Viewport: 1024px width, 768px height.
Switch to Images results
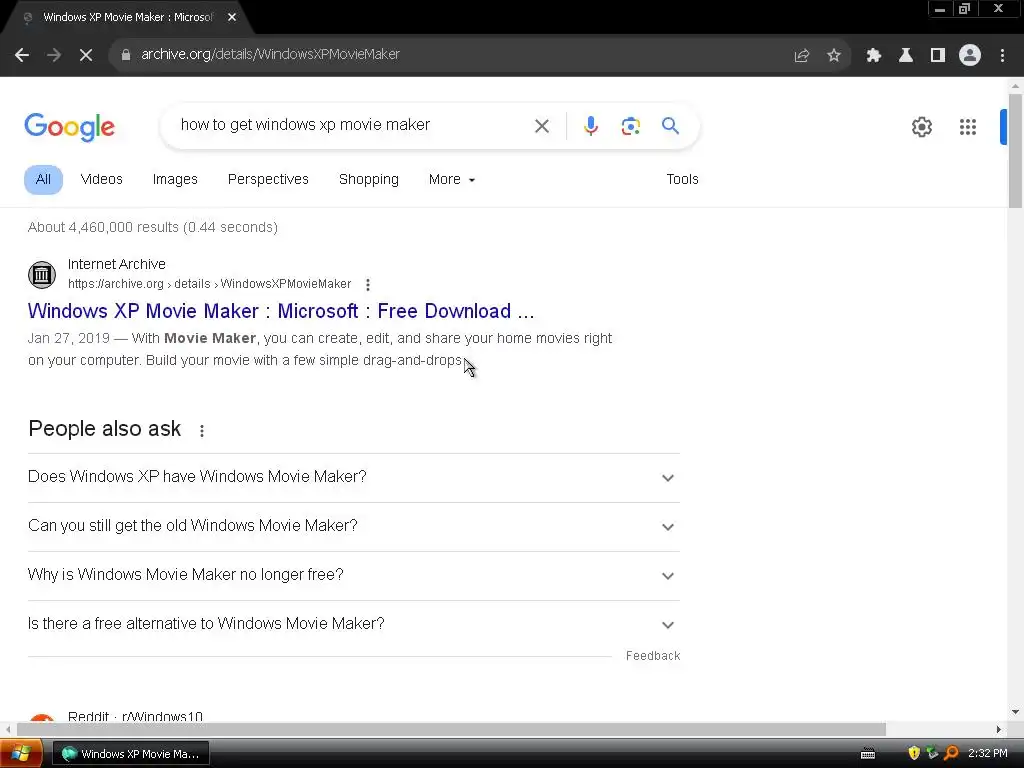coord(175,180)
